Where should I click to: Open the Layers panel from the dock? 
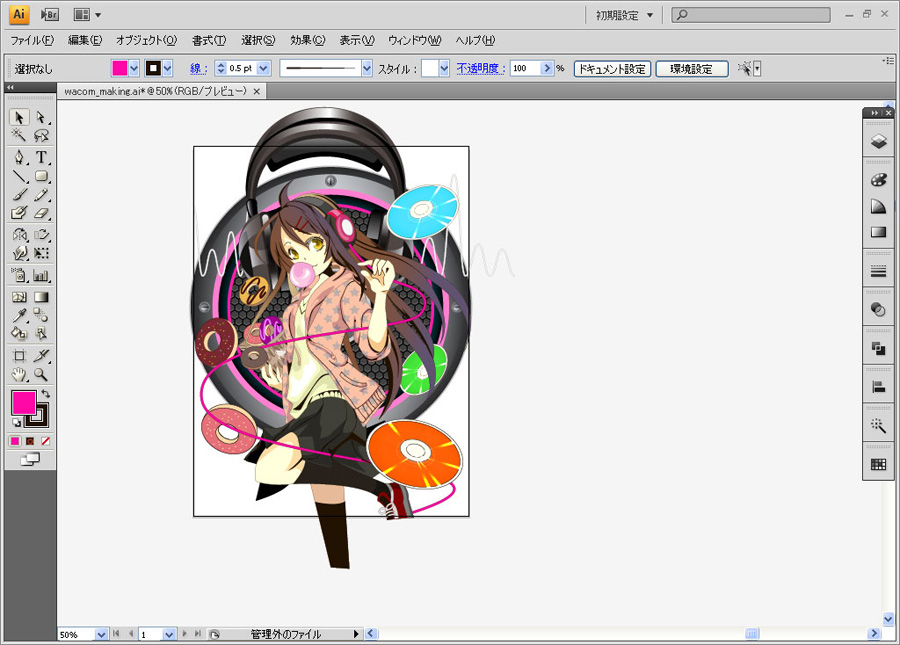pyautogui.click(x=878, y=141)
